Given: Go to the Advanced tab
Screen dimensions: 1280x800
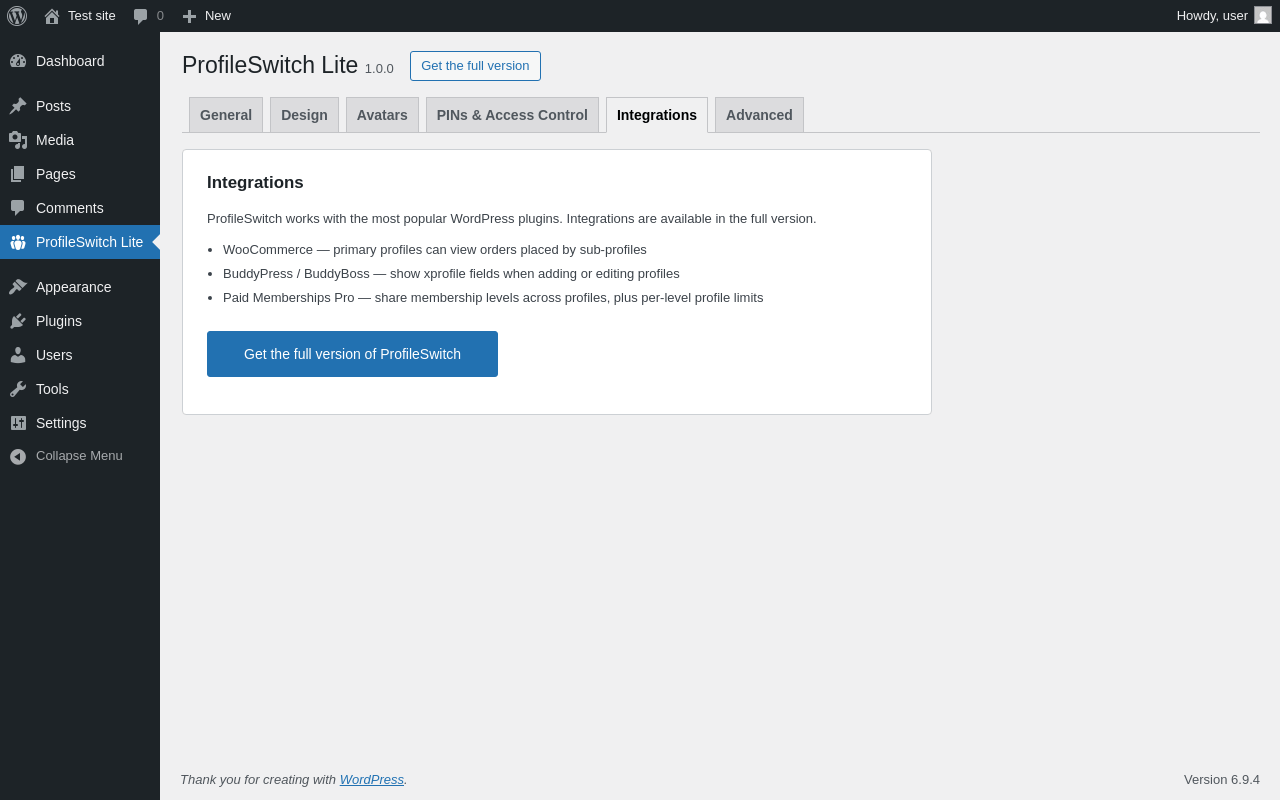Looking at the screenshot, I should [759, 115].
